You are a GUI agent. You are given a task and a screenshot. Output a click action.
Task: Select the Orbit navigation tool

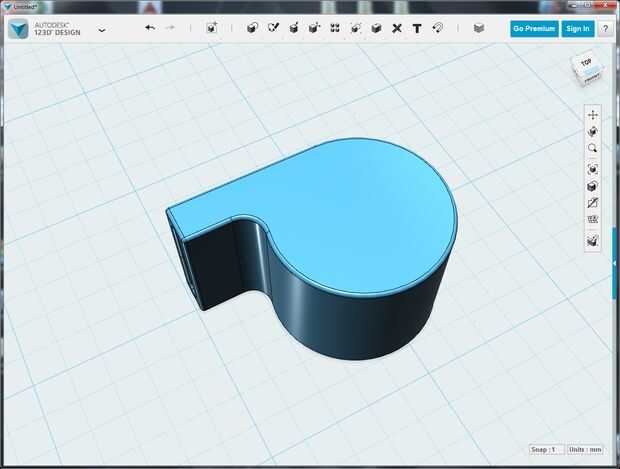pos(592,131)
